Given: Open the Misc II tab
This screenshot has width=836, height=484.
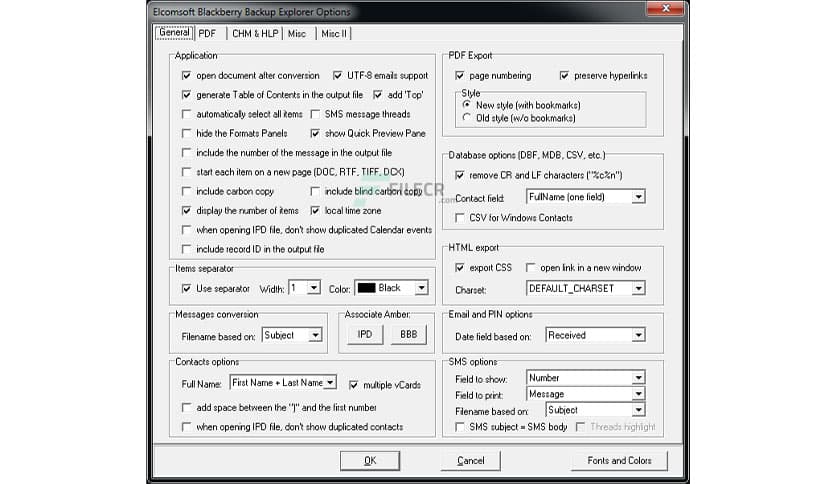Looking at the screenshot, I should click(x=334, y=34).
